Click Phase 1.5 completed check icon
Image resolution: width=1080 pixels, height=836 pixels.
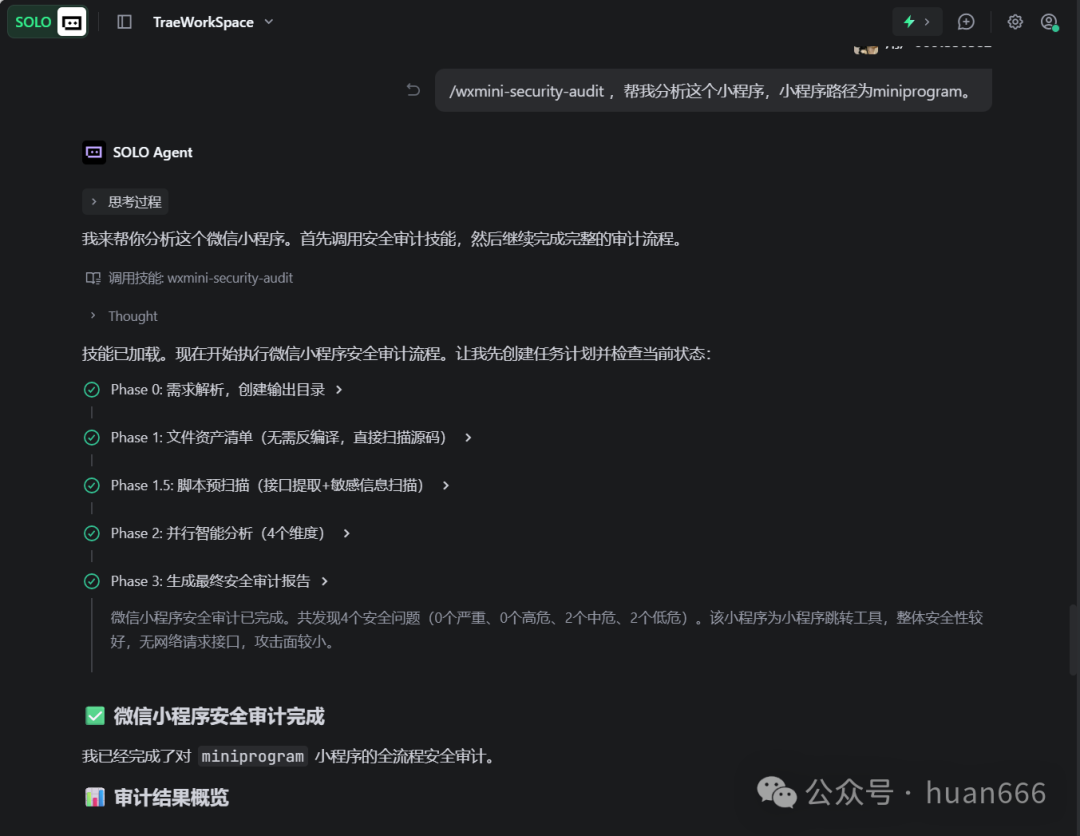pos(92,485)
